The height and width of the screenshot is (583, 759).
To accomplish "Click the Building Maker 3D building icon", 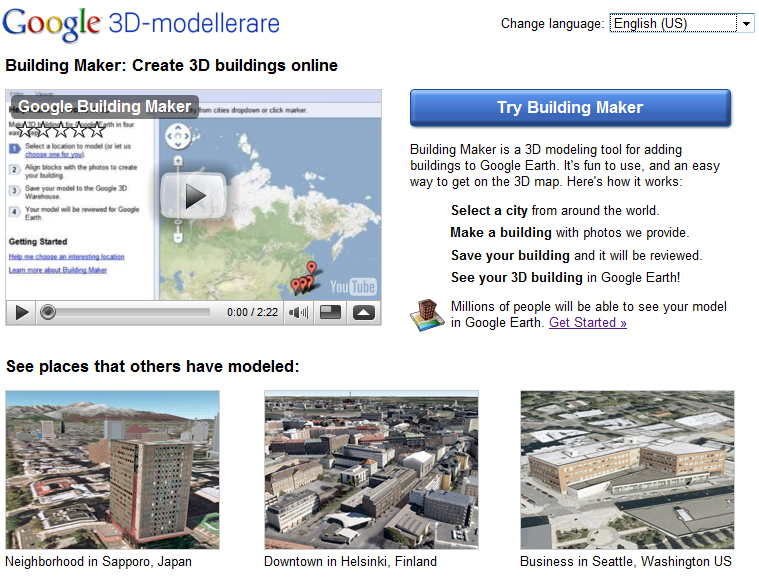I will 426,315.
